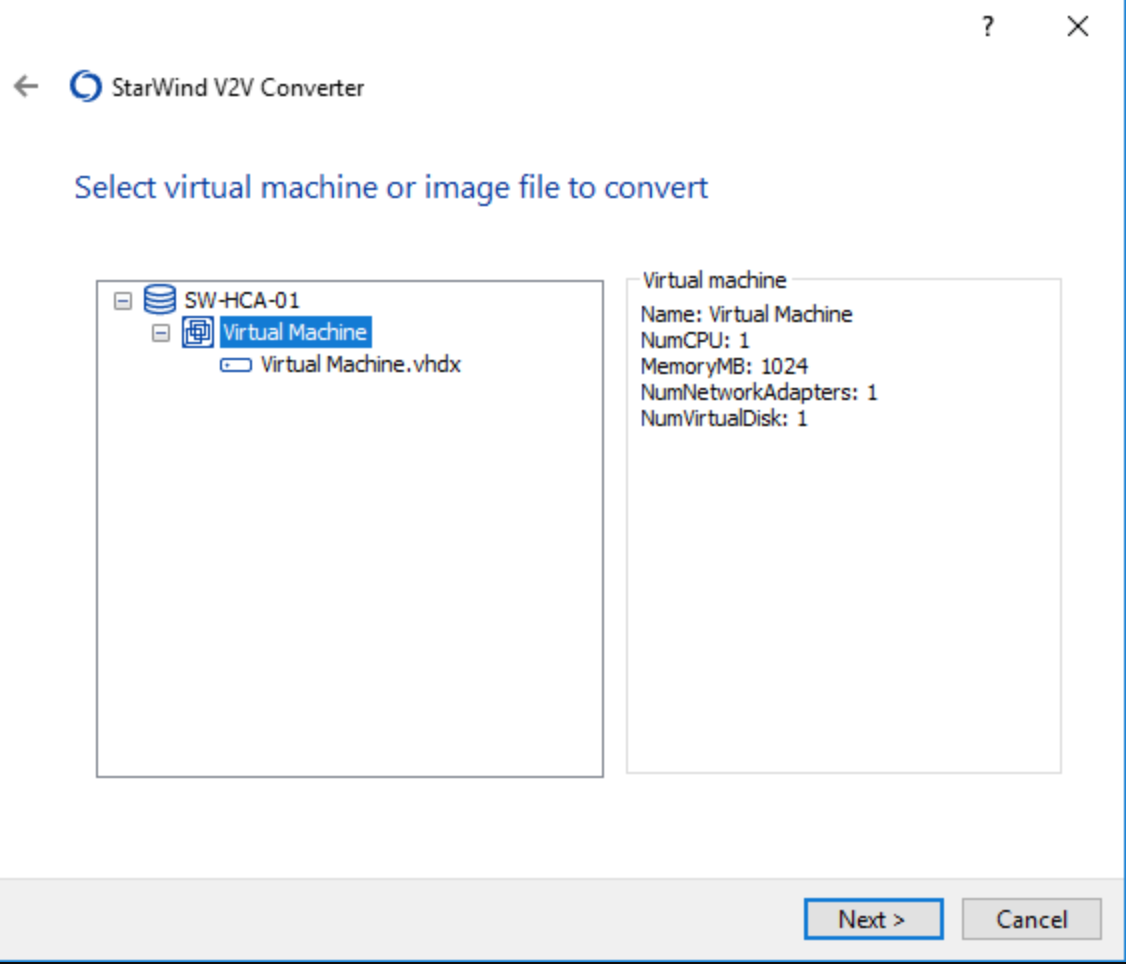The width and height of the screenshot is (1126, 964).
Task: Click the MemoryMB: 1024 detail line
Action: pyautogui.click(x=724, y=366)
